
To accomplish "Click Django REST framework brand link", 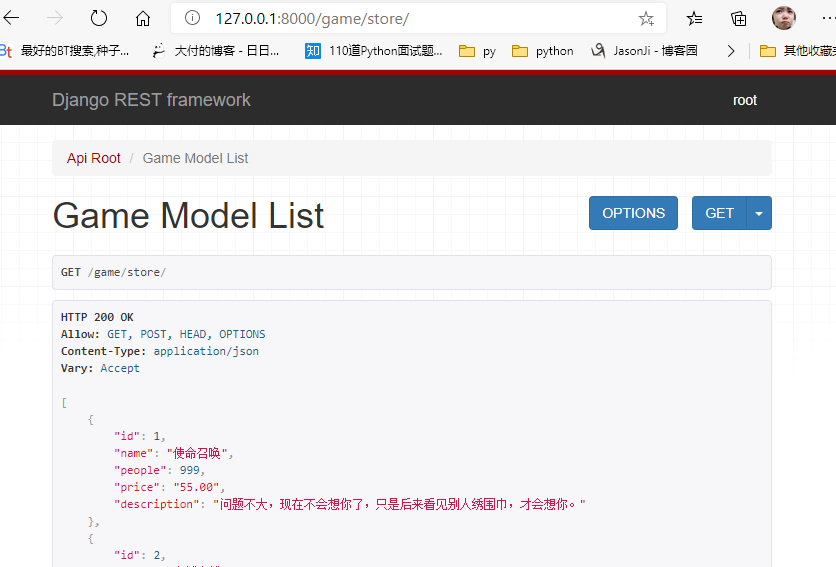I will click(x=151, y=100).
